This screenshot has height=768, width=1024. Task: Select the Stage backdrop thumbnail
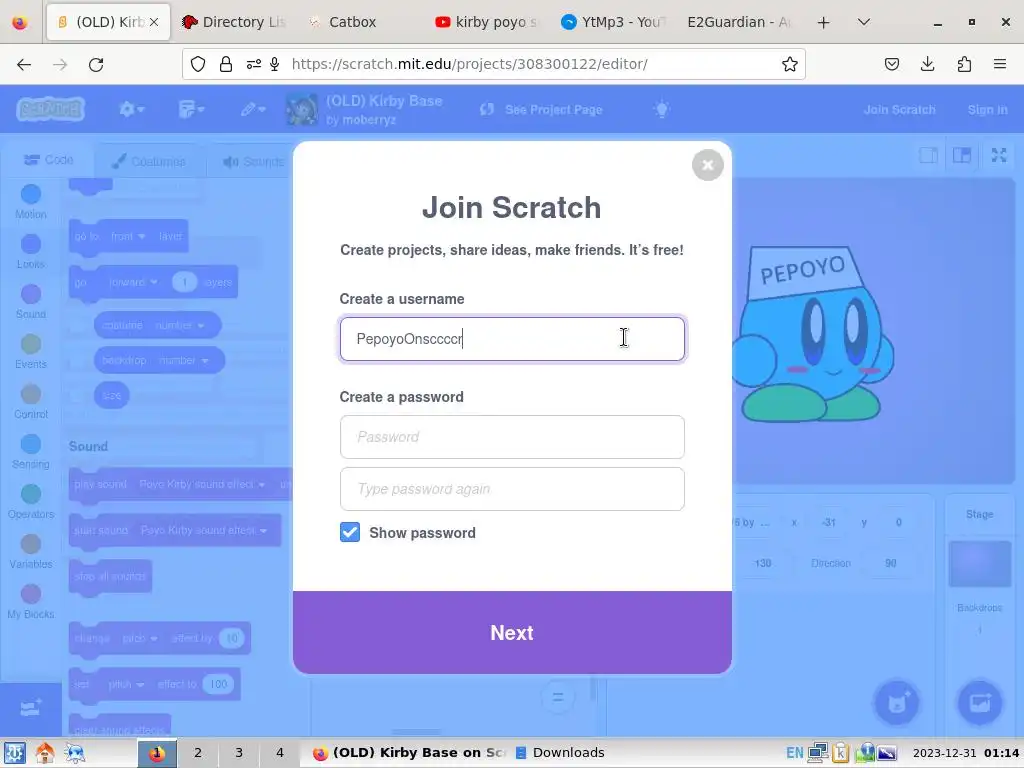(x=980, y=564)
